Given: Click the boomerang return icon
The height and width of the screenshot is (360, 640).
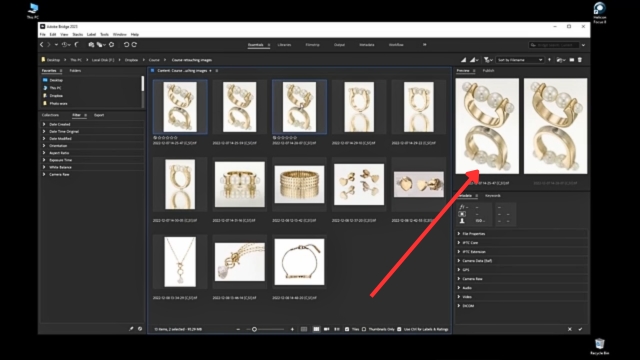Looking at the screenshot, I should [77, 44].
